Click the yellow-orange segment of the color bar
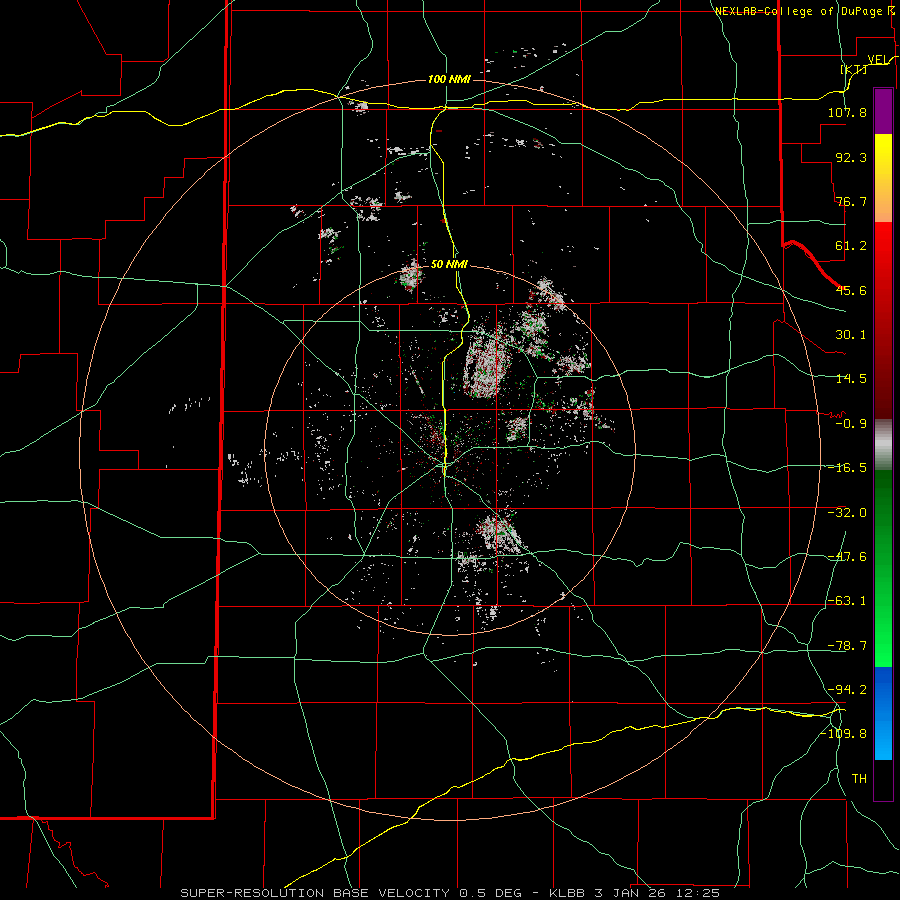This screenshot has width=900, height=900. [883, 178]
